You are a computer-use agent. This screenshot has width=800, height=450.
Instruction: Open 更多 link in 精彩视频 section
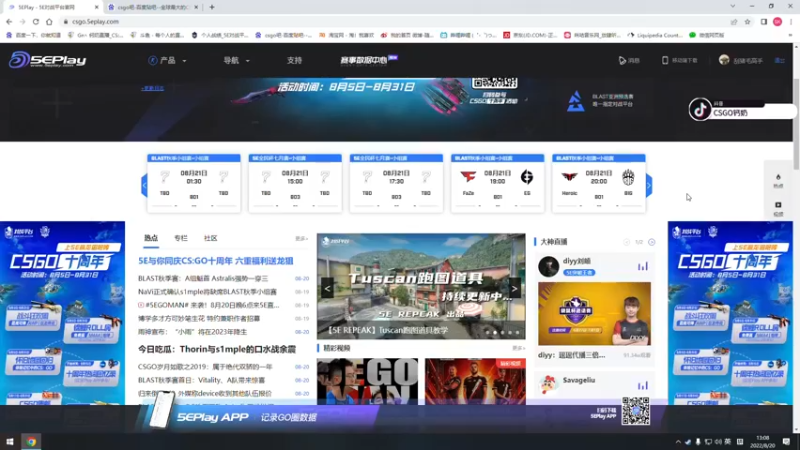[518, 348]
